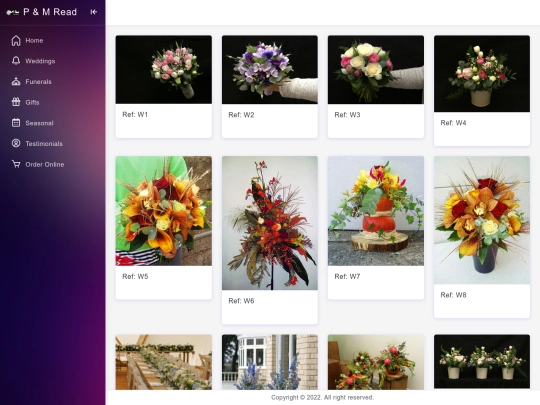Open the W8 orange orchid vase photo

coord(482,220)
